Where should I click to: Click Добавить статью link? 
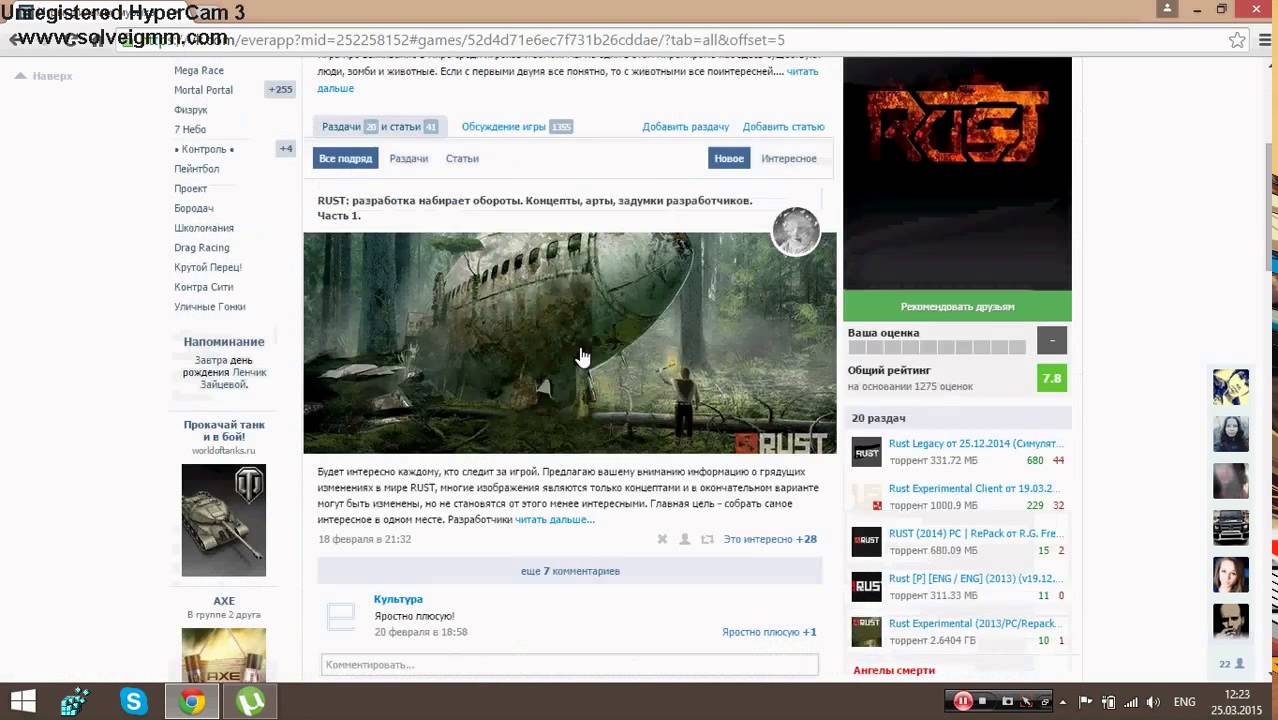[x=783, y=127]
